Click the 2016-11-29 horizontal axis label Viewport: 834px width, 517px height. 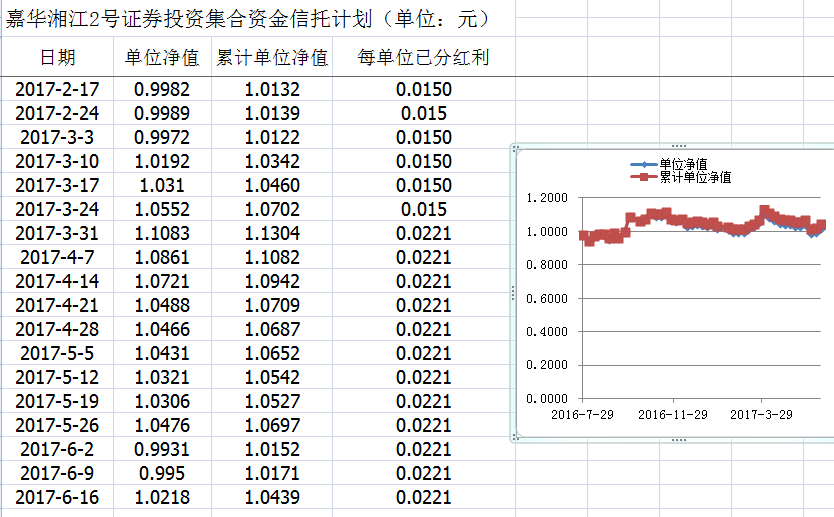pyautogui.click(x=672, y=414)
